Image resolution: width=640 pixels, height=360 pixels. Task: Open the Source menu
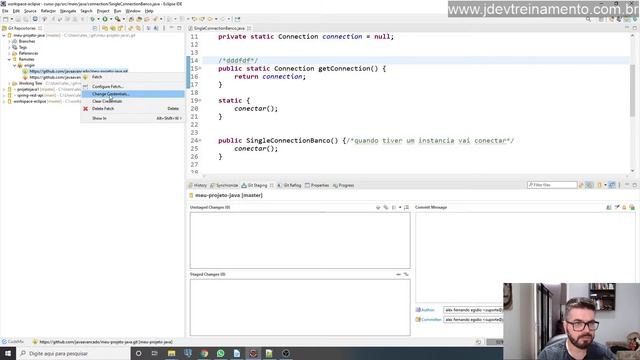[x=30, y=11]
